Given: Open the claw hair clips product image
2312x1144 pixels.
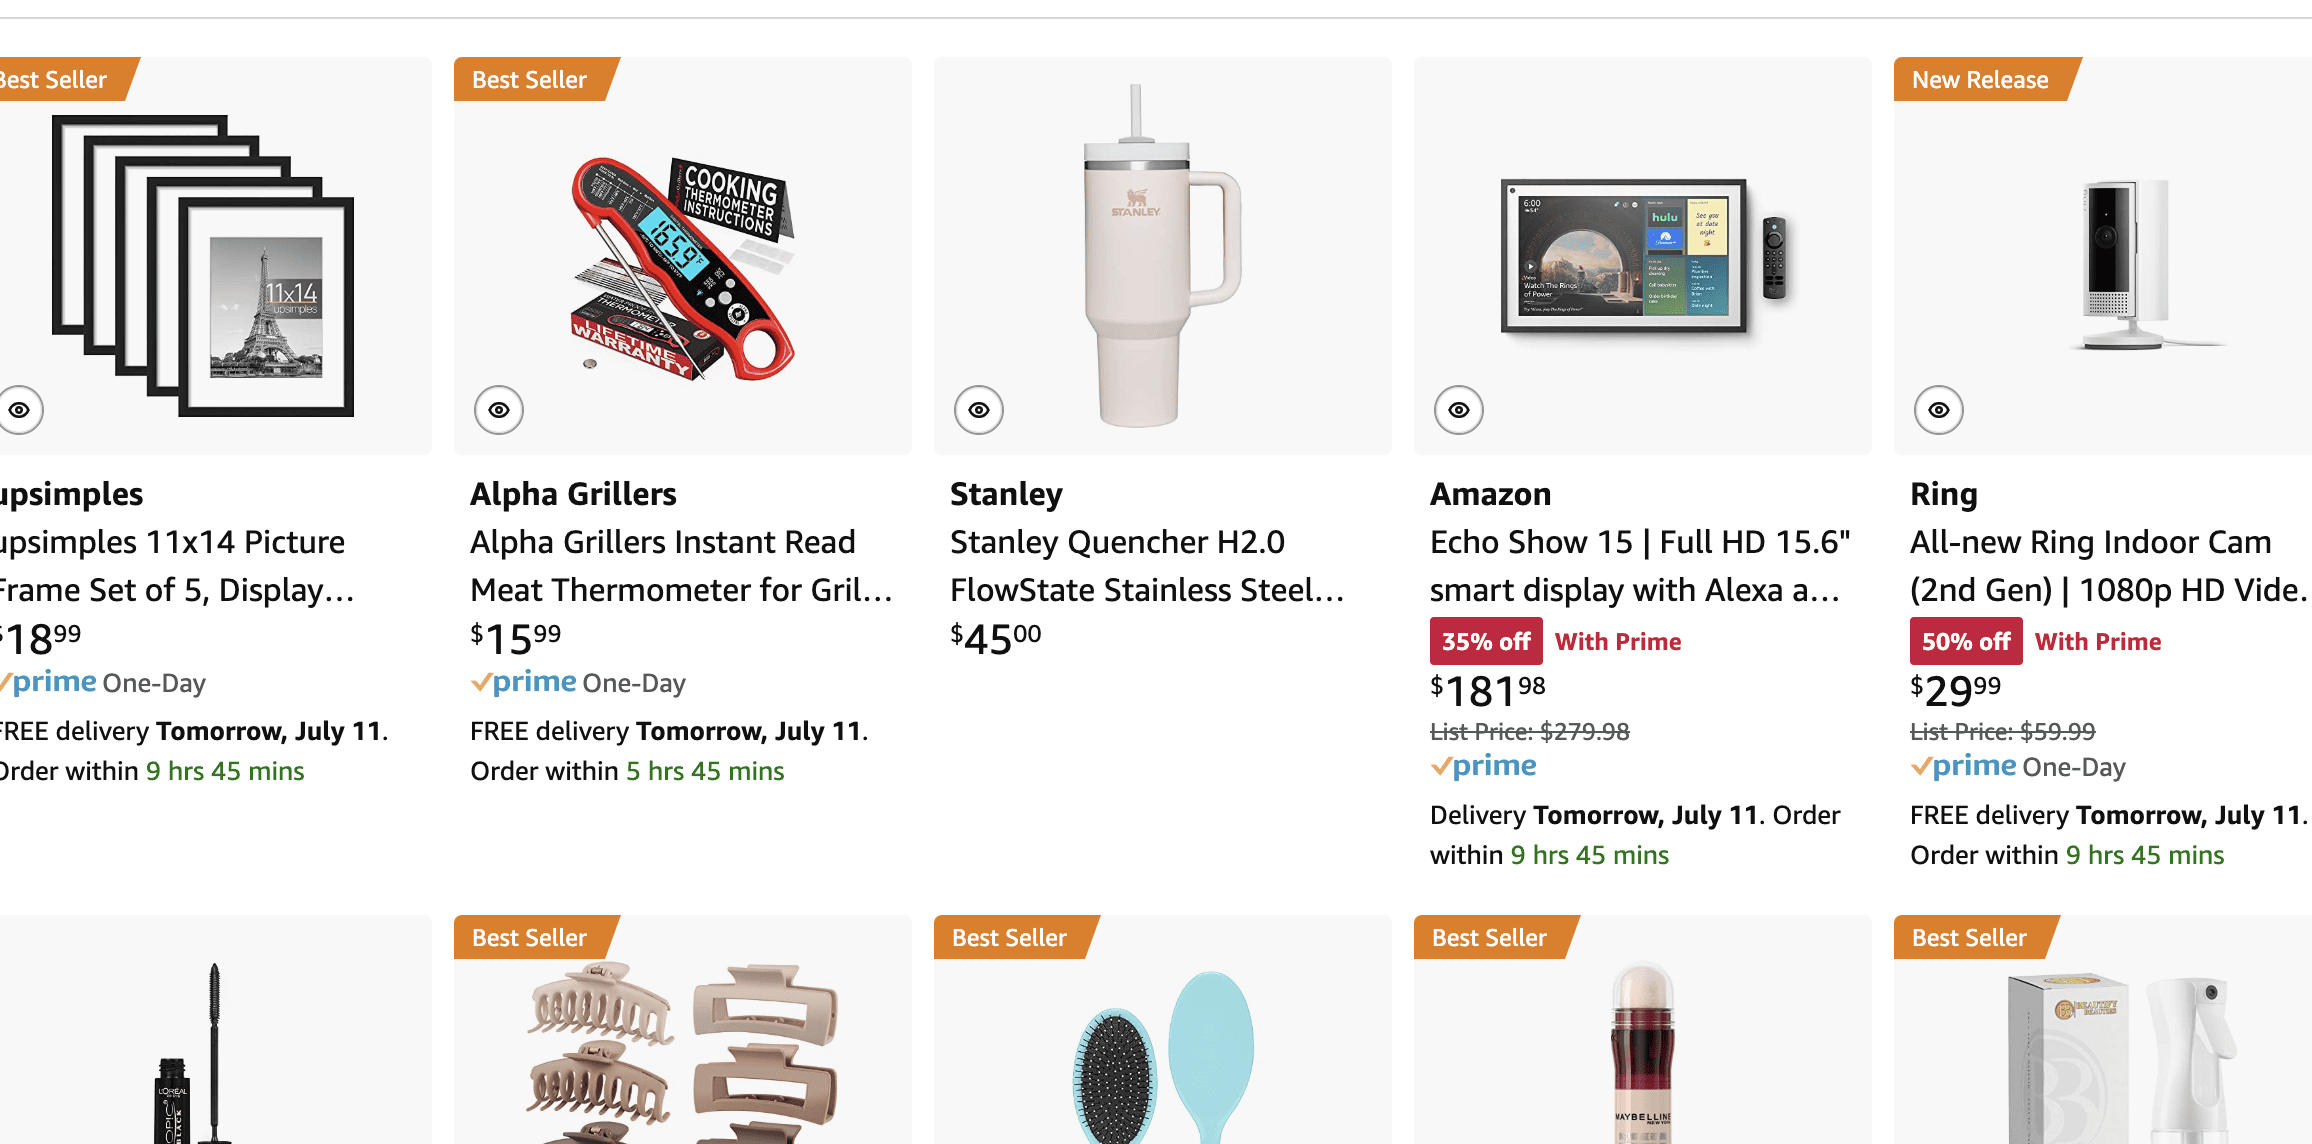Looking at the screenshot, I should [682, 1050].
